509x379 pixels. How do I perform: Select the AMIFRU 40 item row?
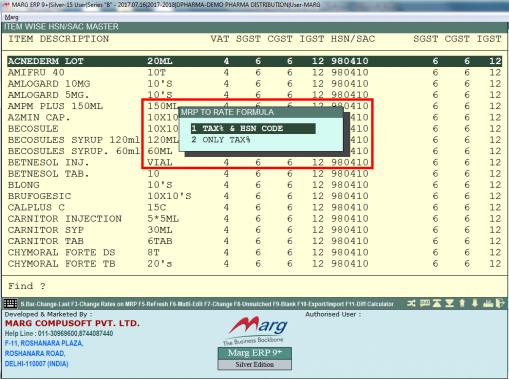(254, 72)
